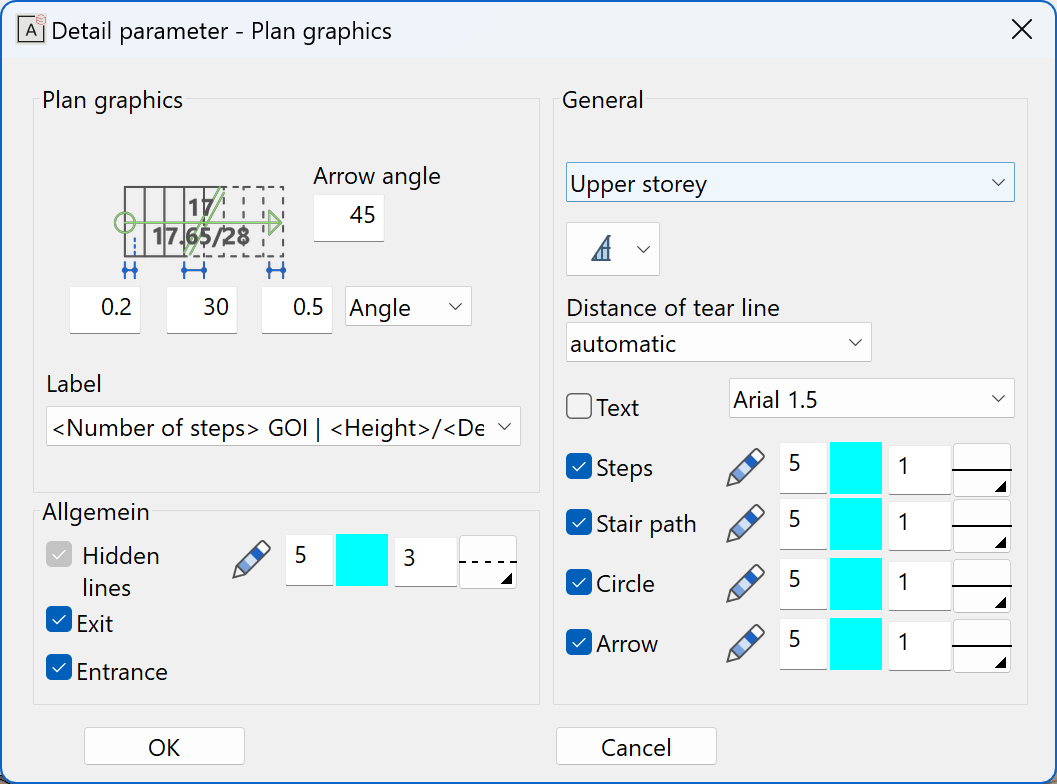The height and width of the screenshot is (784, 1057).
Task: Open the Steps line type dropdown
Action: [x=982, y=470]
